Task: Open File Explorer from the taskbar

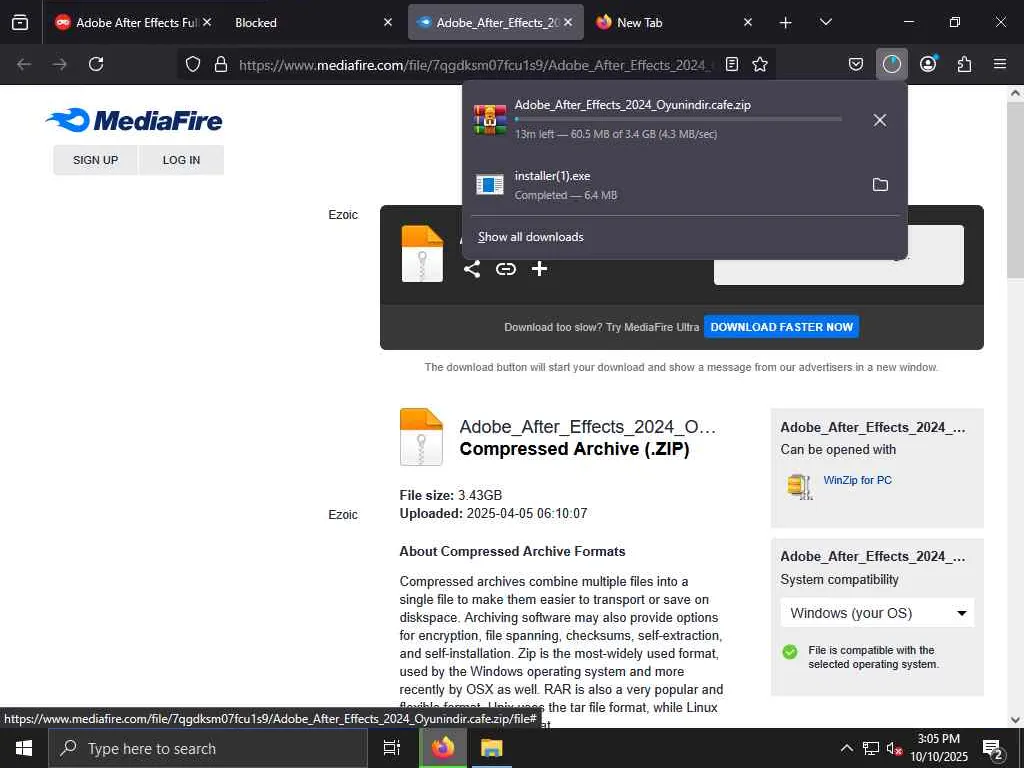Action: pyautogui.click(x=491, y=748)
